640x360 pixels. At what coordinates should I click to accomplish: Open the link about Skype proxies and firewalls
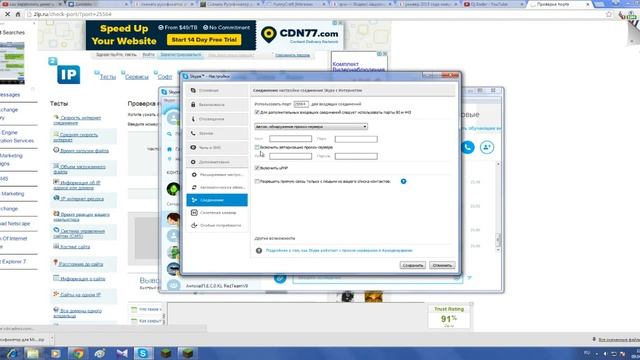[x=339, y=251]
